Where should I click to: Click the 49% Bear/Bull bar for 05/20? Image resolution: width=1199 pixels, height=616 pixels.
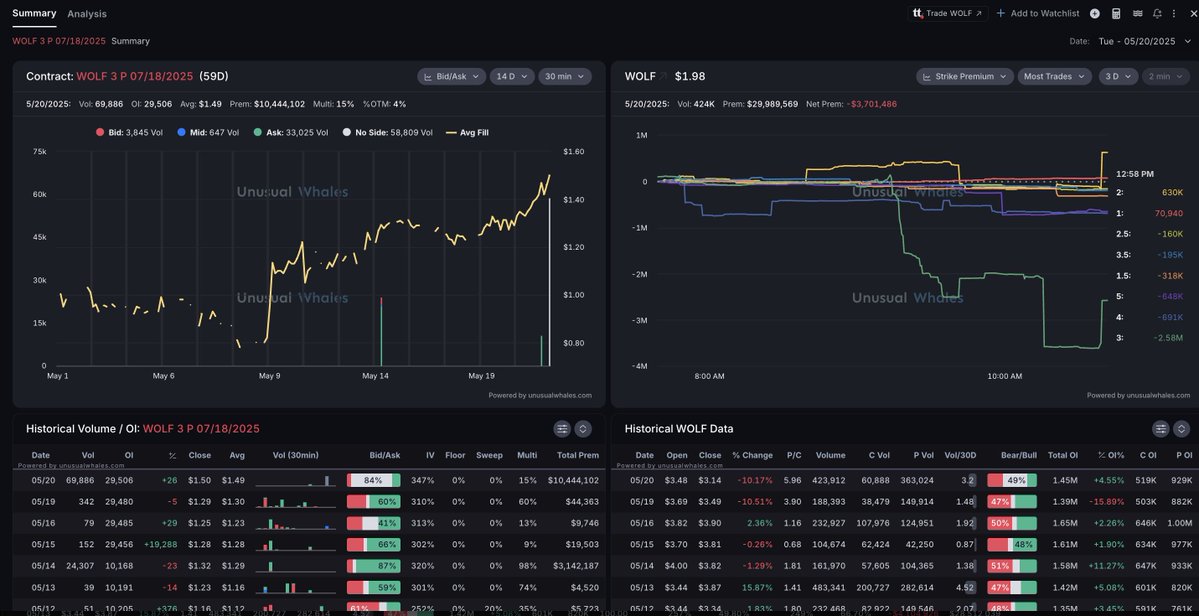tap(1012, 480)
